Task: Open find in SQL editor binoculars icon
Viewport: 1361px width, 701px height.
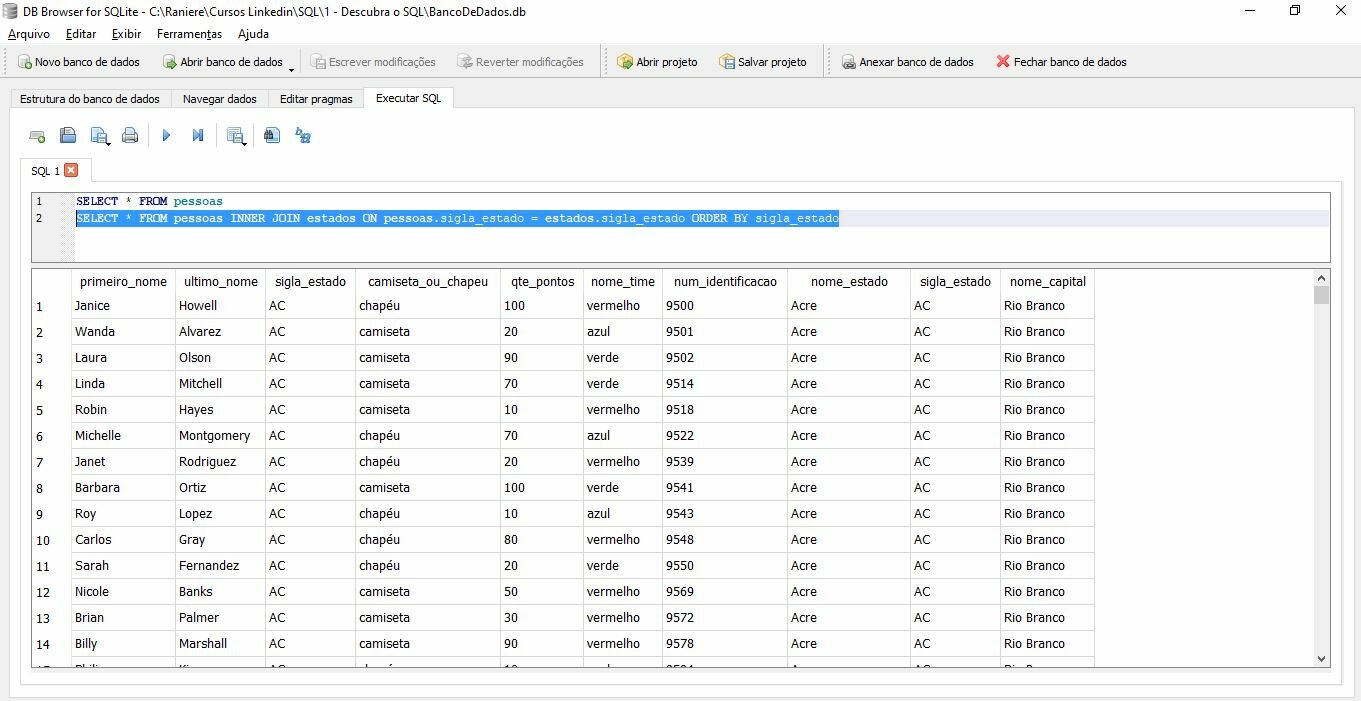Action: (x=272, y=136)
